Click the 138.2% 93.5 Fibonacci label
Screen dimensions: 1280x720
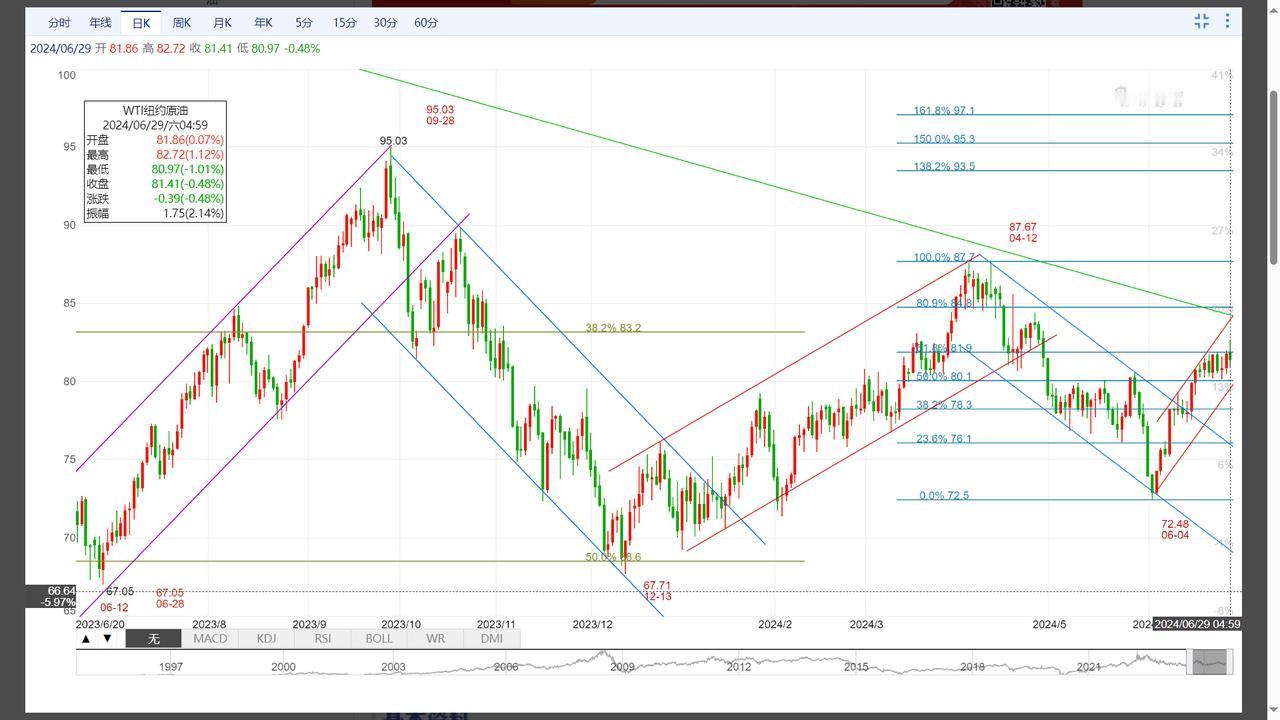pyautogui.click(x=944, y=167)
